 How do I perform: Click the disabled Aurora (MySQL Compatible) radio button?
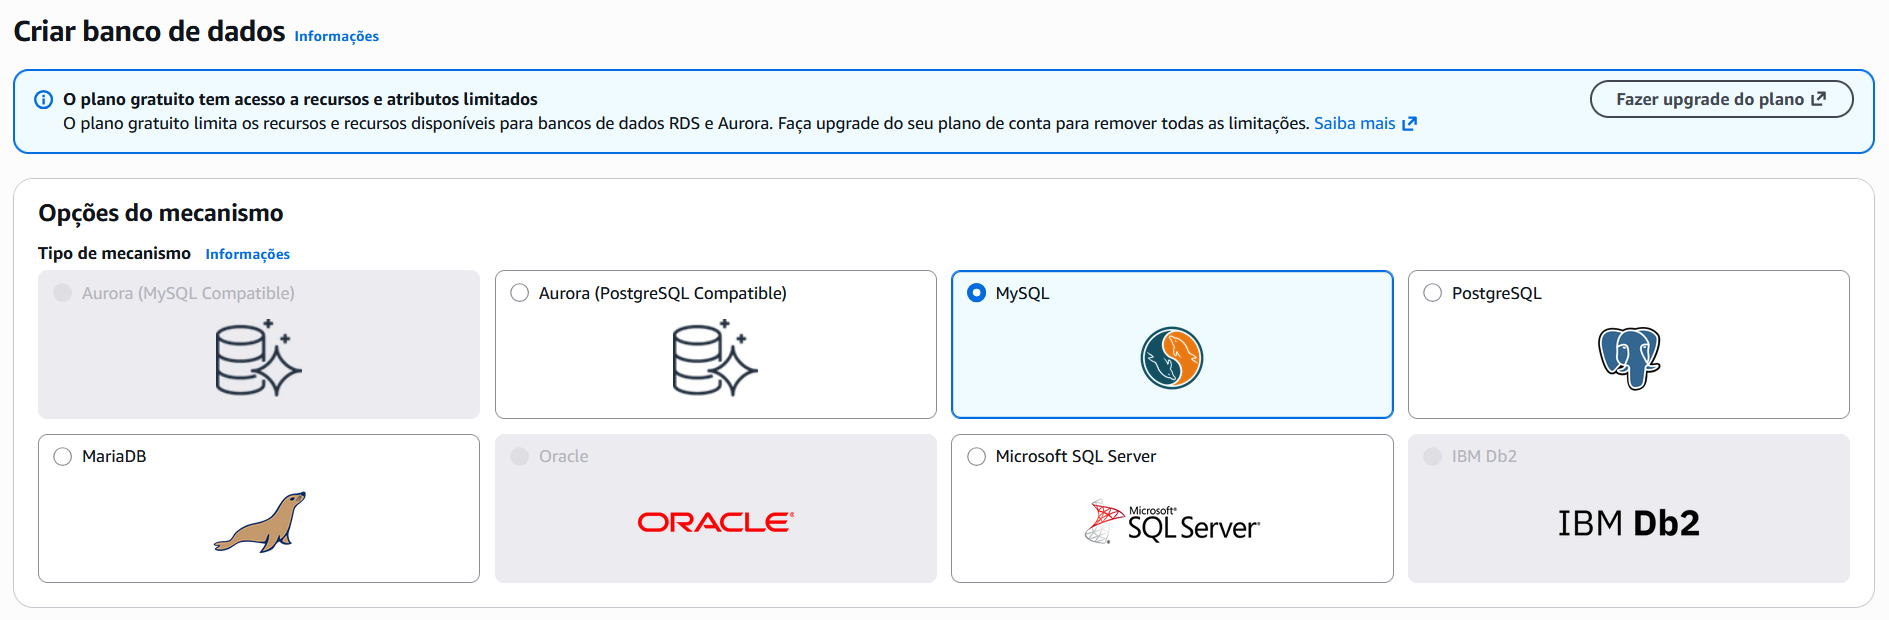(63, 293)
